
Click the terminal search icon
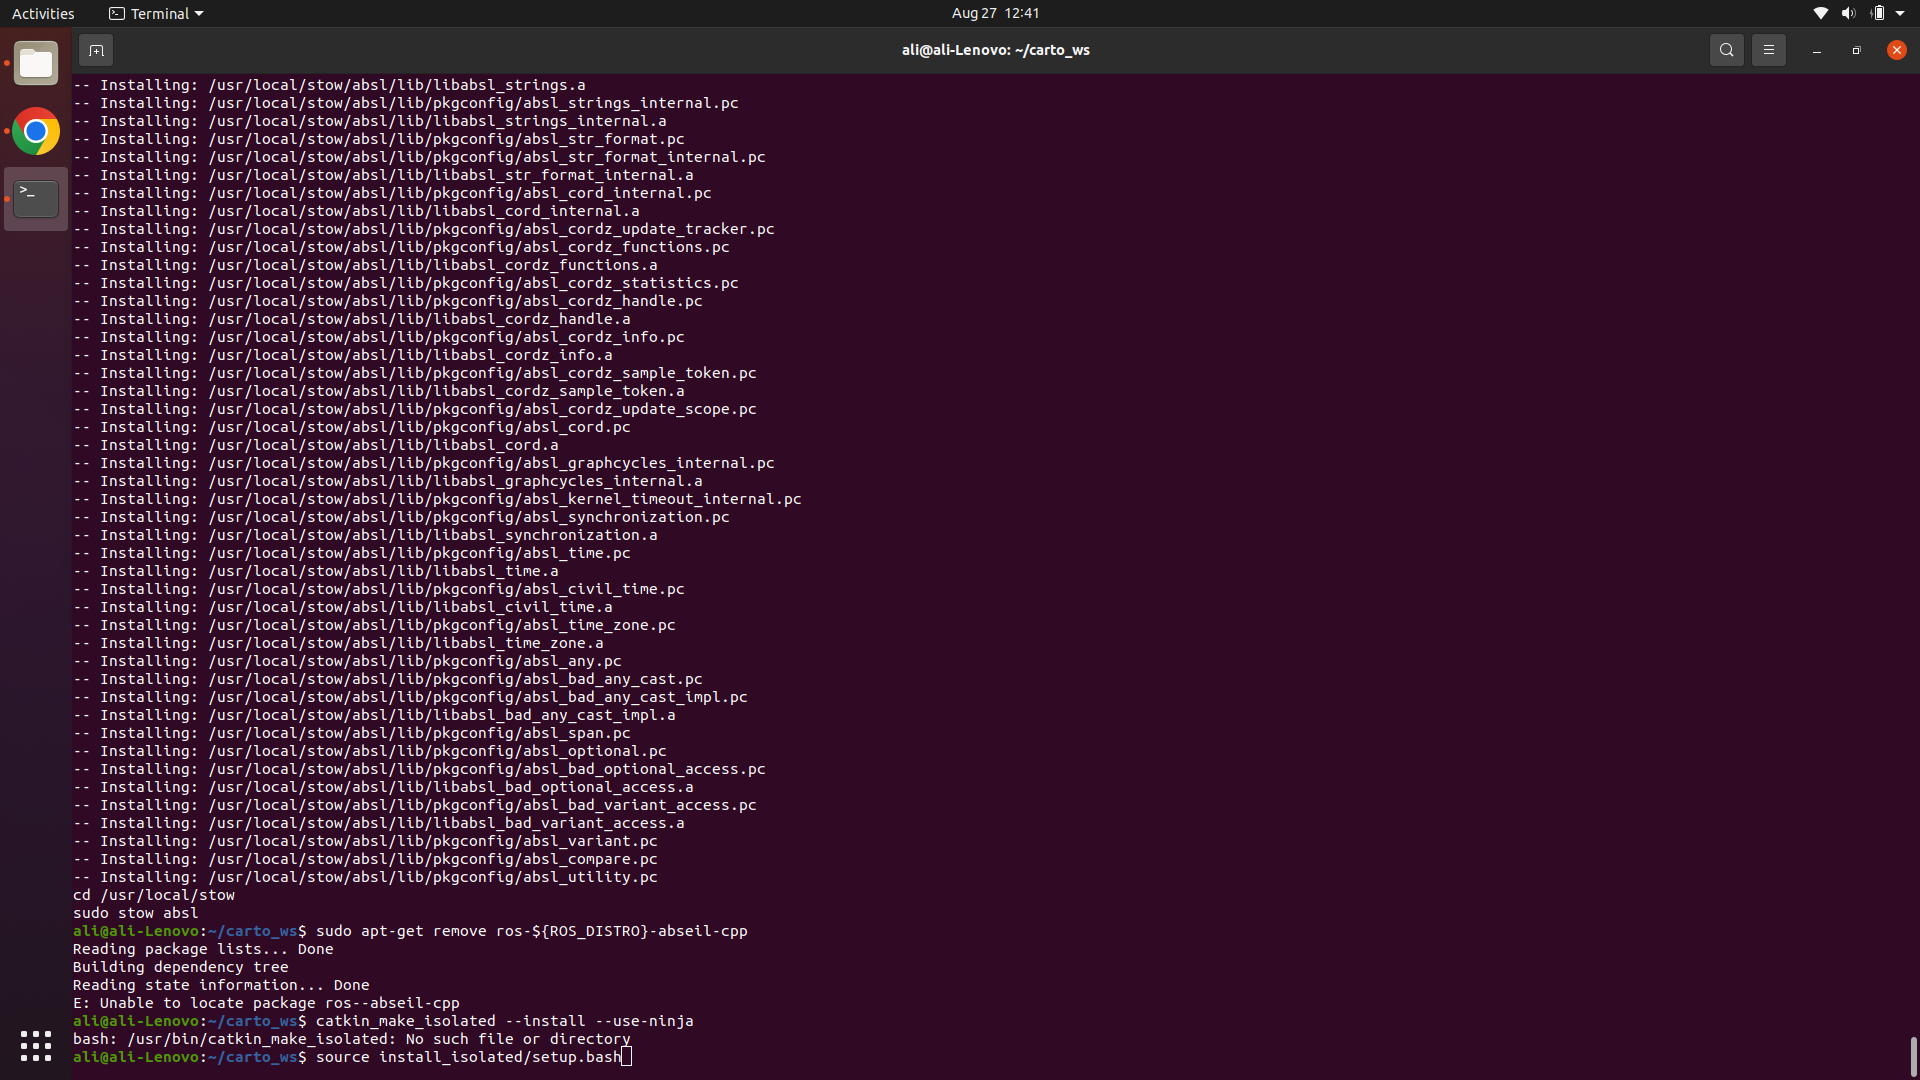pos(1726,50)
